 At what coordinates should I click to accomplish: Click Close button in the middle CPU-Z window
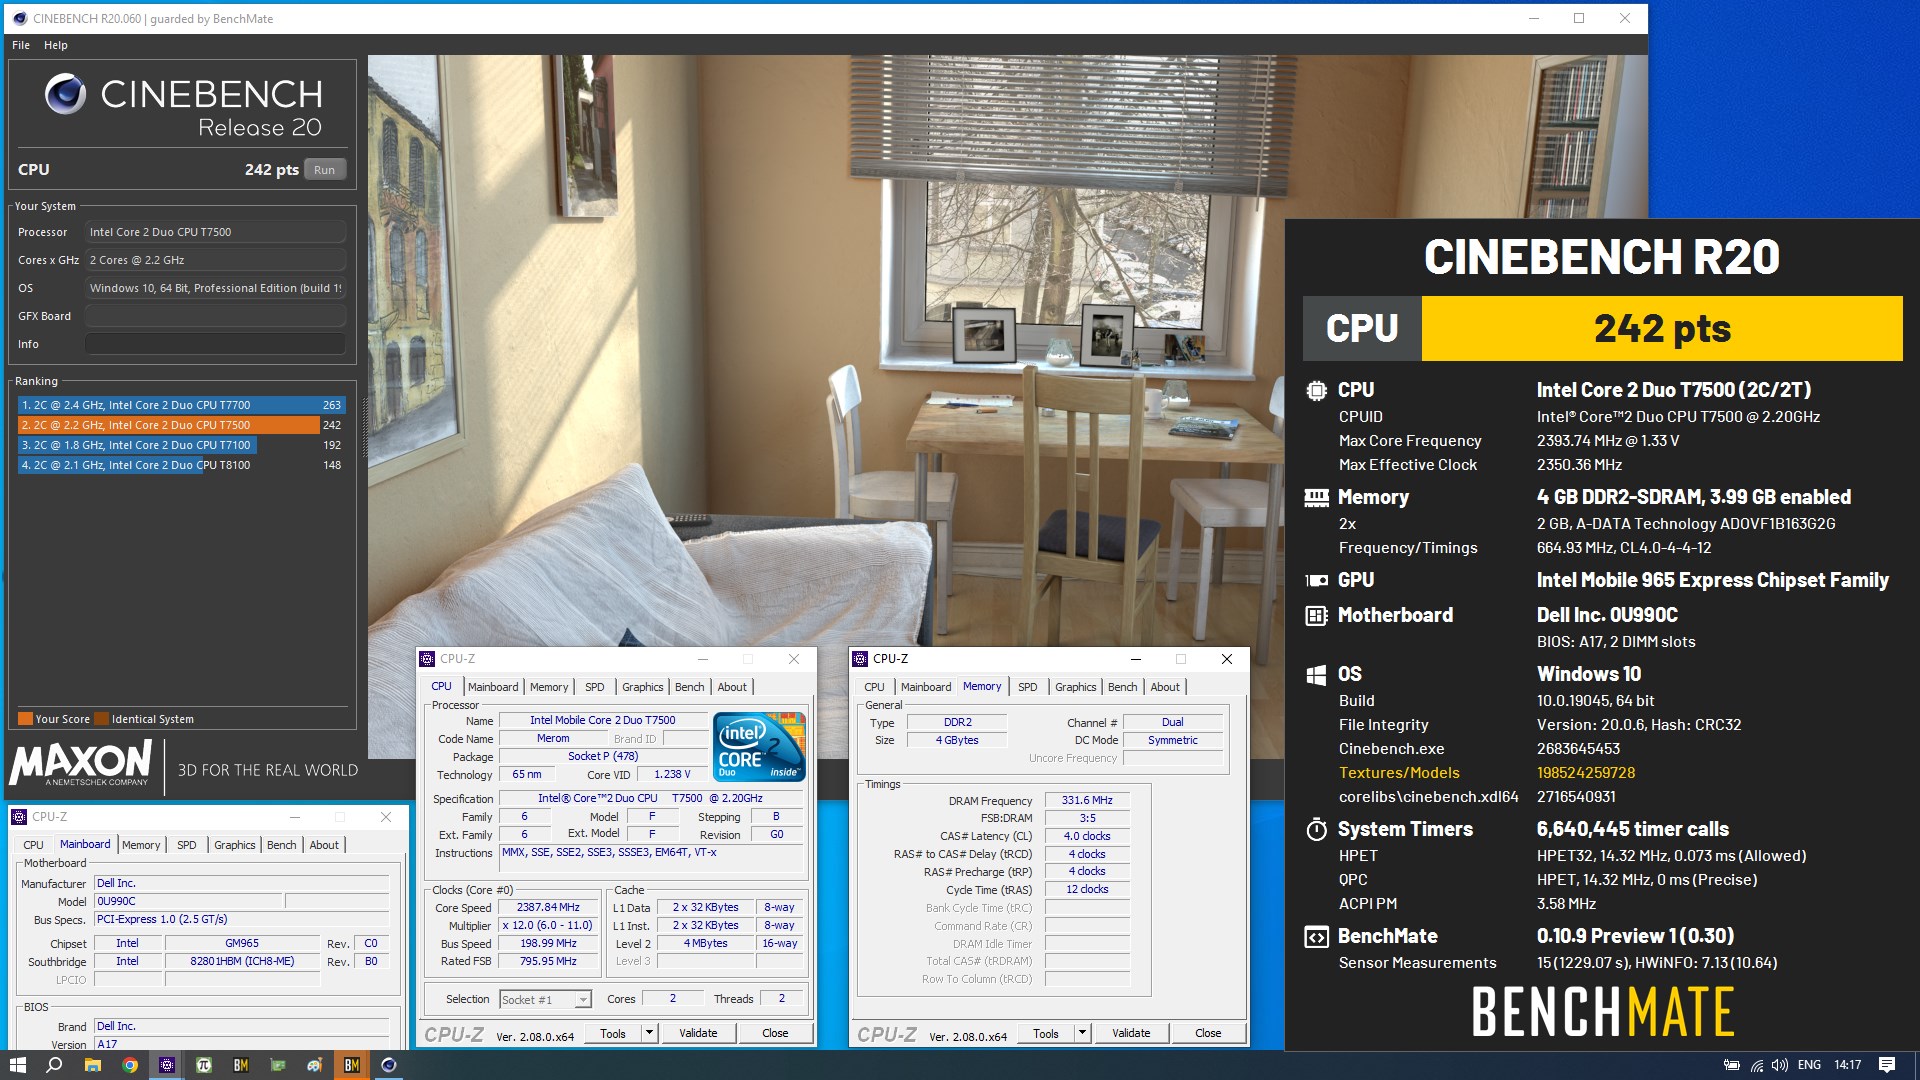point(775,1033)
